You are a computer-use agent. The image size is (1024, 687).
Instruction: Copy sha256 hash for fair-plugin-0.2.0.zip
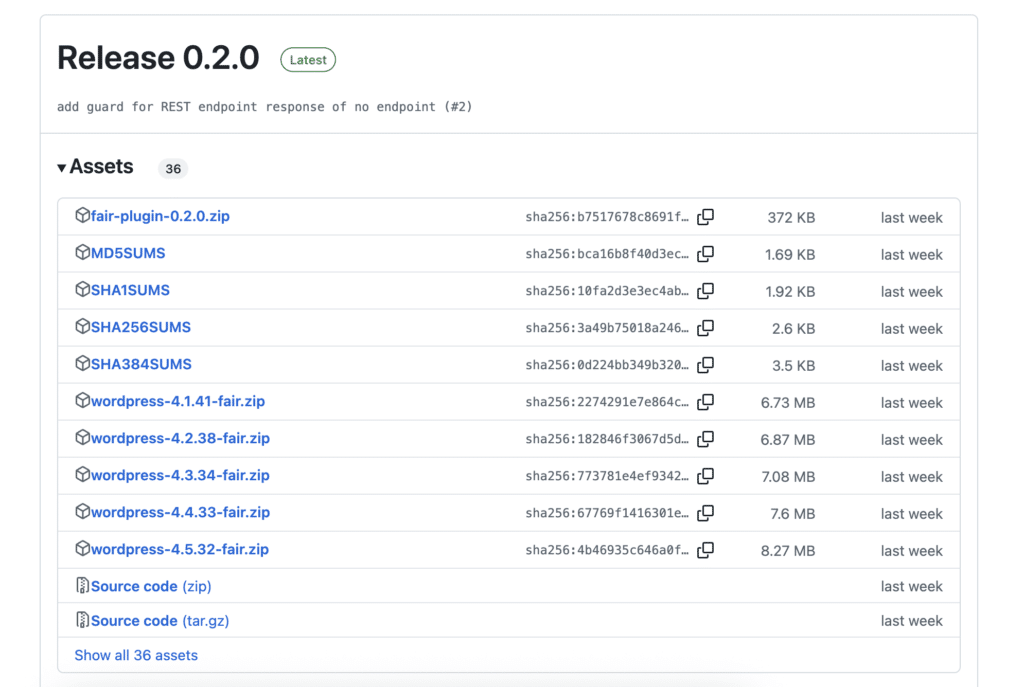[x=705, y=217]
